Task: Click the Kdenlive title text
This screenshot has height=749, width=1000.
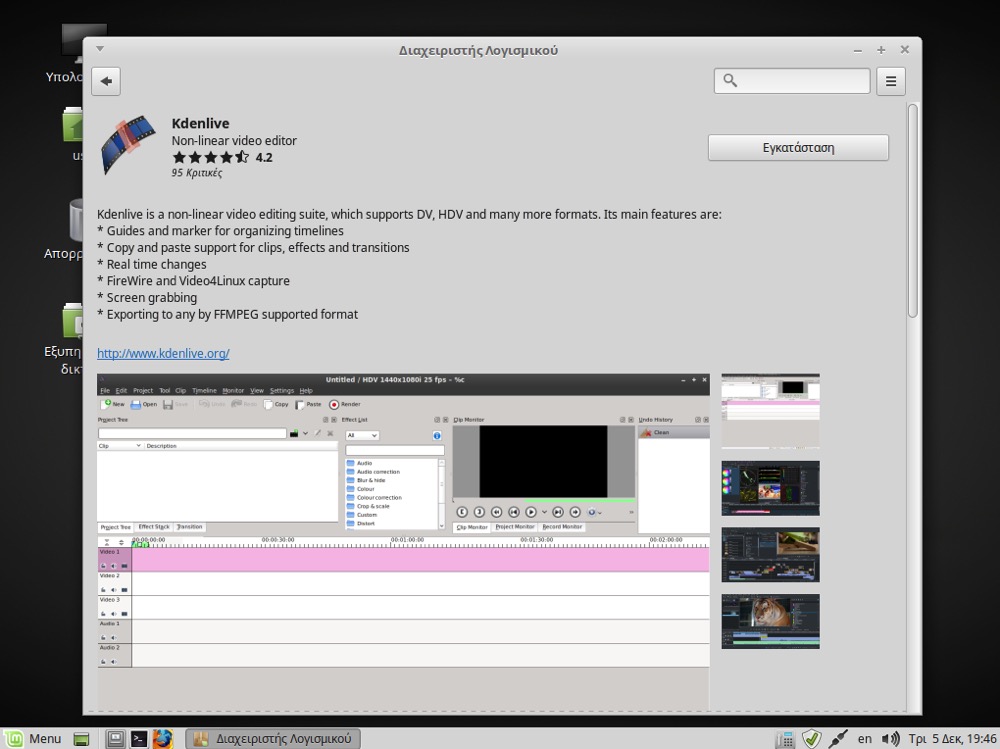Action: [x=200, y=123]
